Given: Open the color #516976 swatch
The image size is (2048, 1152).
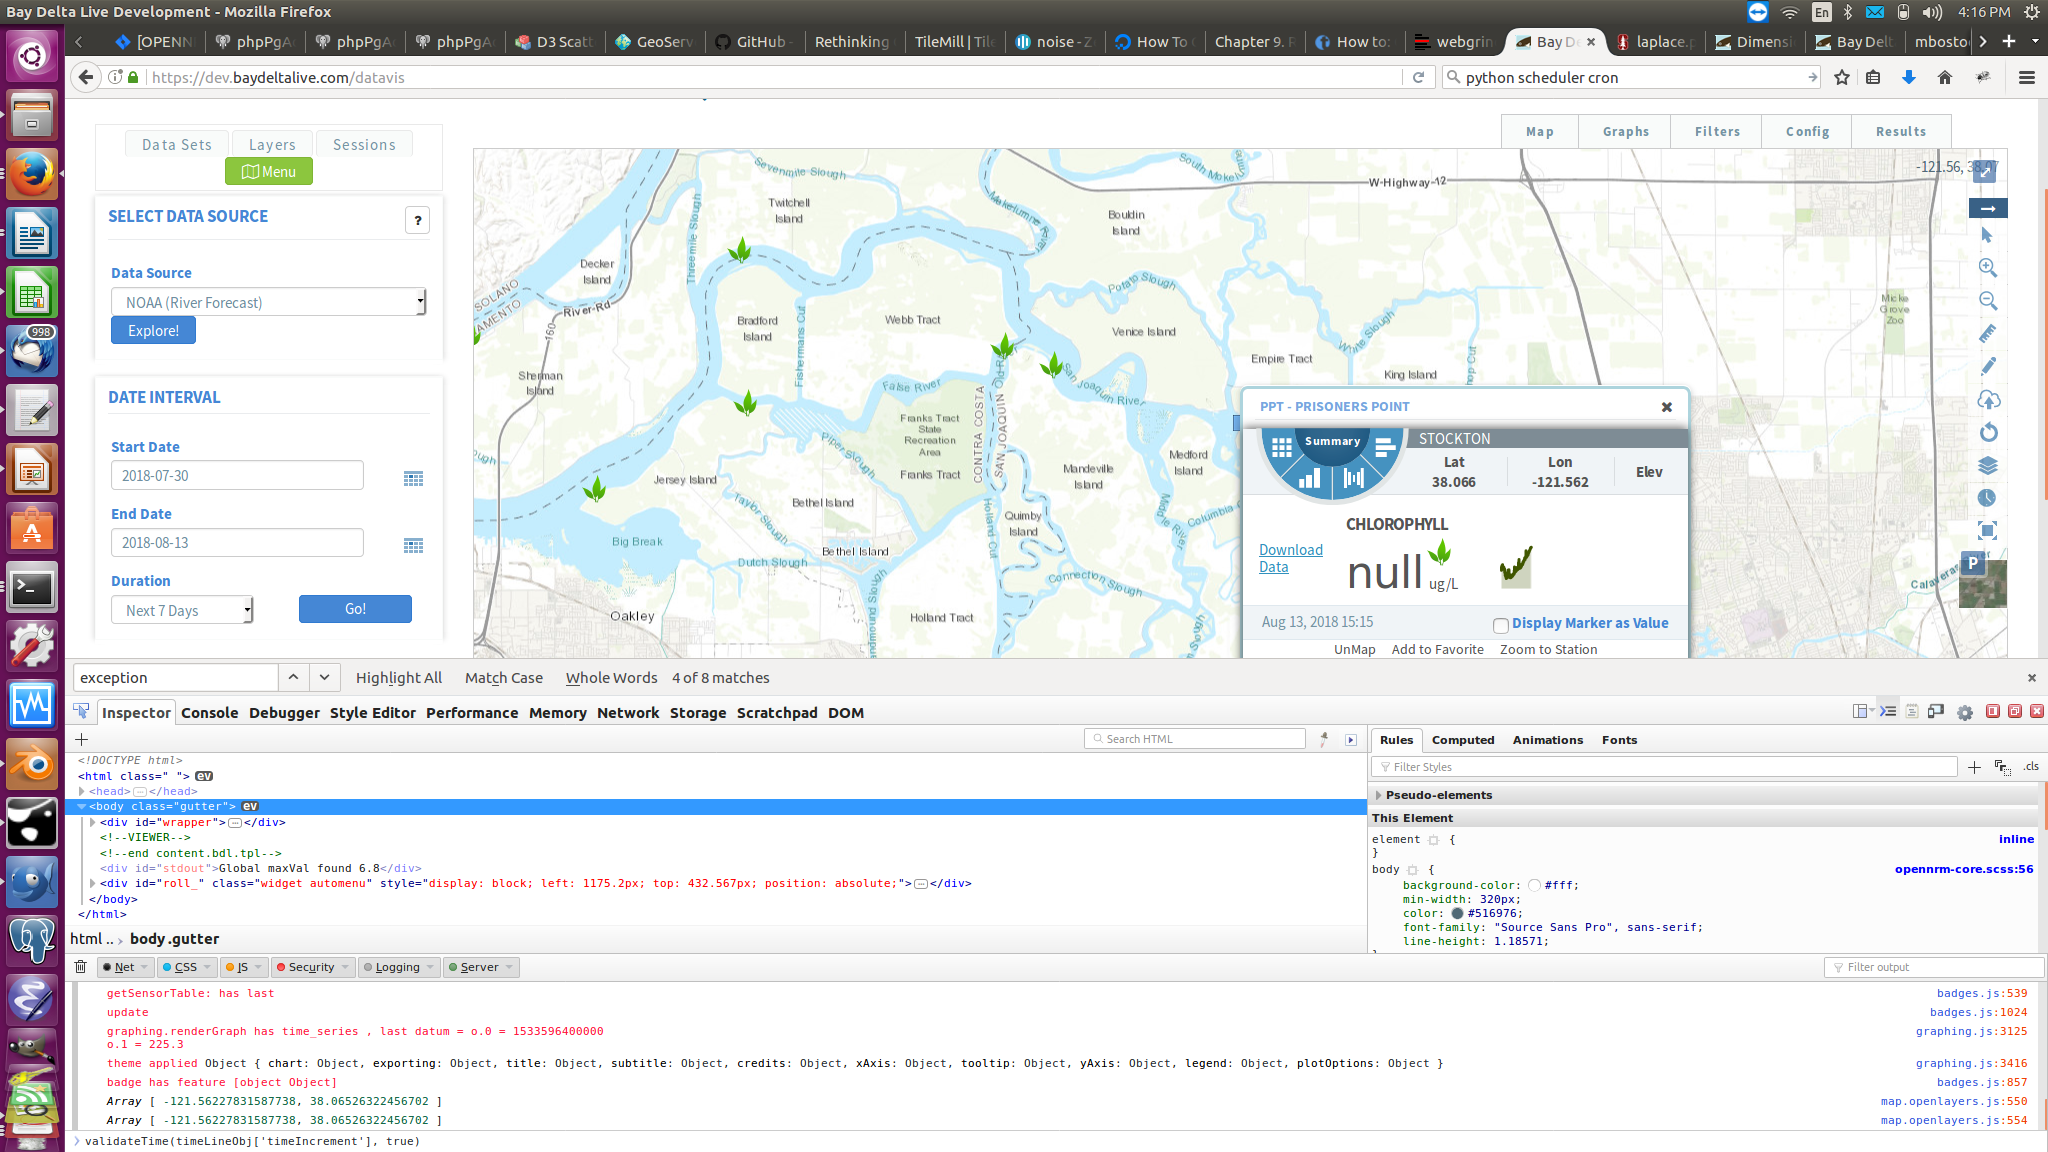Looking at the screenshot, I should 1457,913.
